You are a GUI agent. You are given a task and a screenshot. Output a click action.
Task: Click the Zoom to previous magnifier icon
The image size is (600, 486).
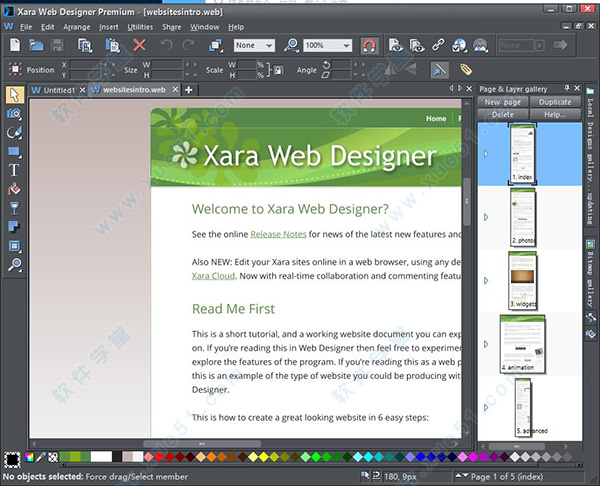291,45
